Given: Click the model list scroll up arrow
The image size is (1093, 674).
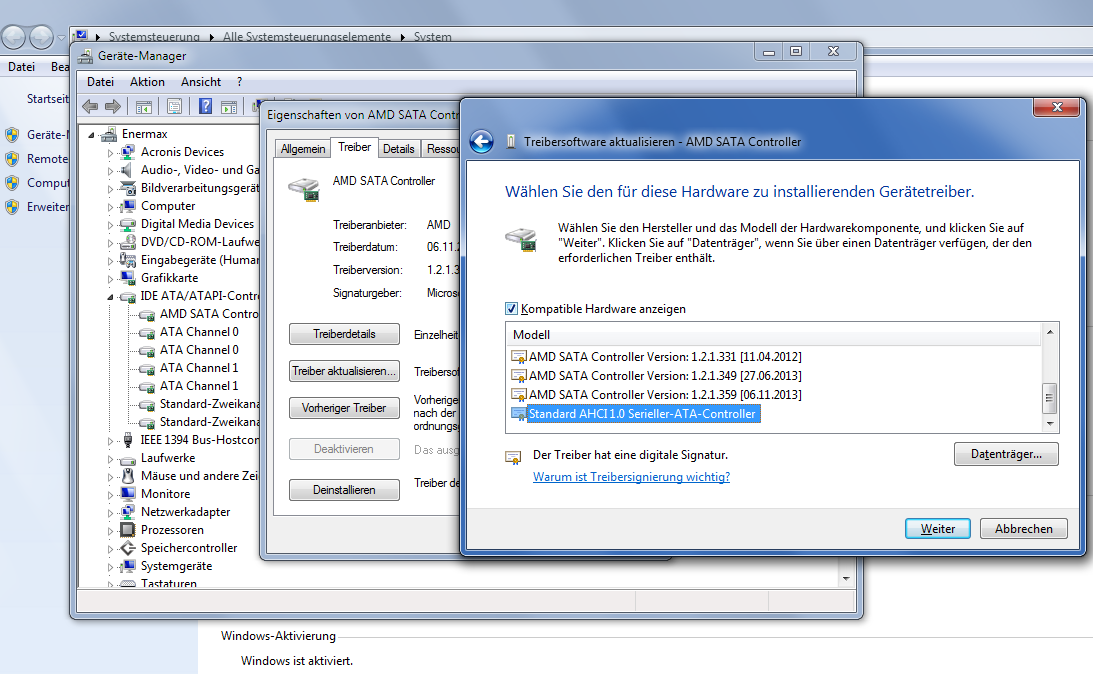Looking at the screenshot, I should (x=1050, y=332).
